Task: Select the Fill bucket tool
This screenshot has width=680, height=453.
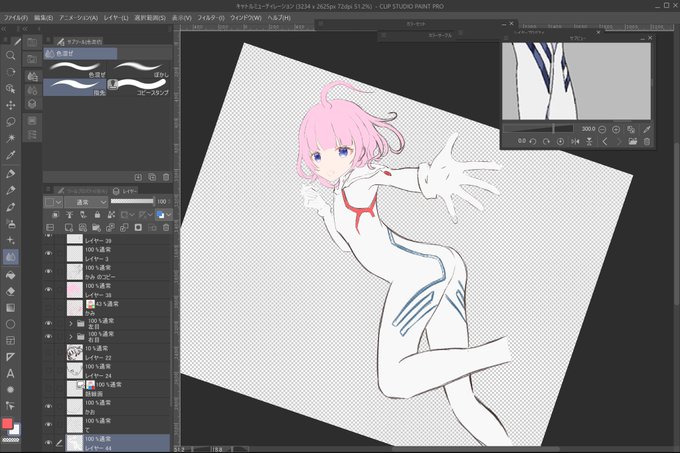Action: pos(10,275)
